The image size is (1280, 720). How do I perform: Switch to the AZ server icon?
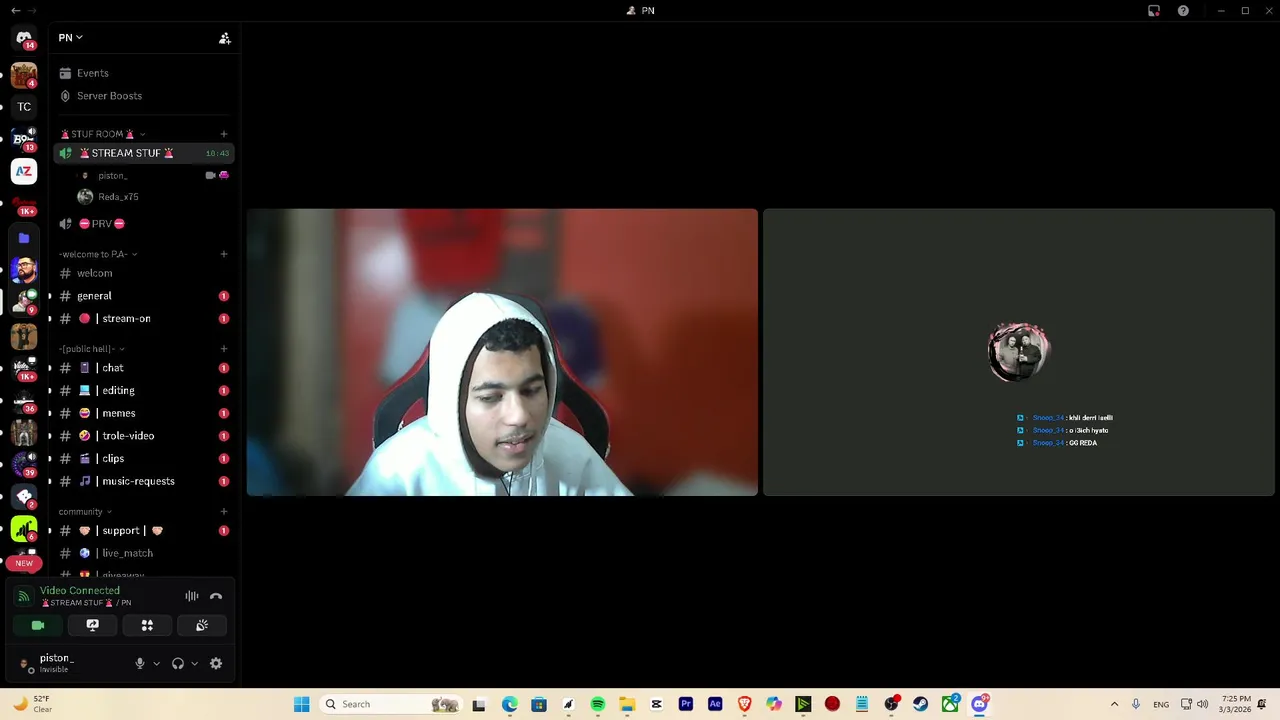[24, 172]
